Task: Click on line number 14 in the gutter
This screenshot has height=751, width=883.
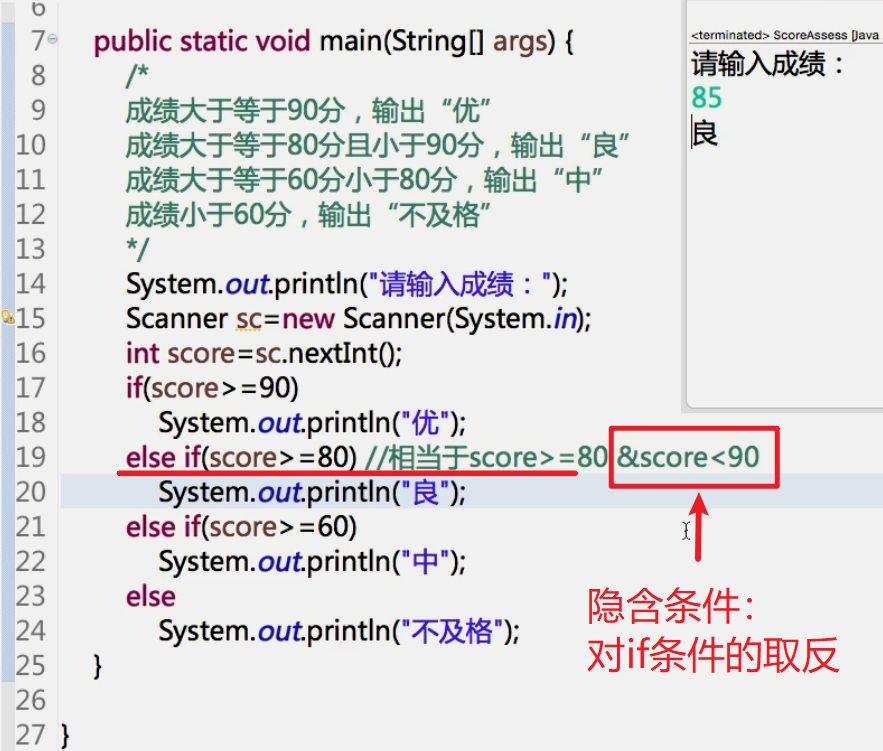Action: (31, 284)
